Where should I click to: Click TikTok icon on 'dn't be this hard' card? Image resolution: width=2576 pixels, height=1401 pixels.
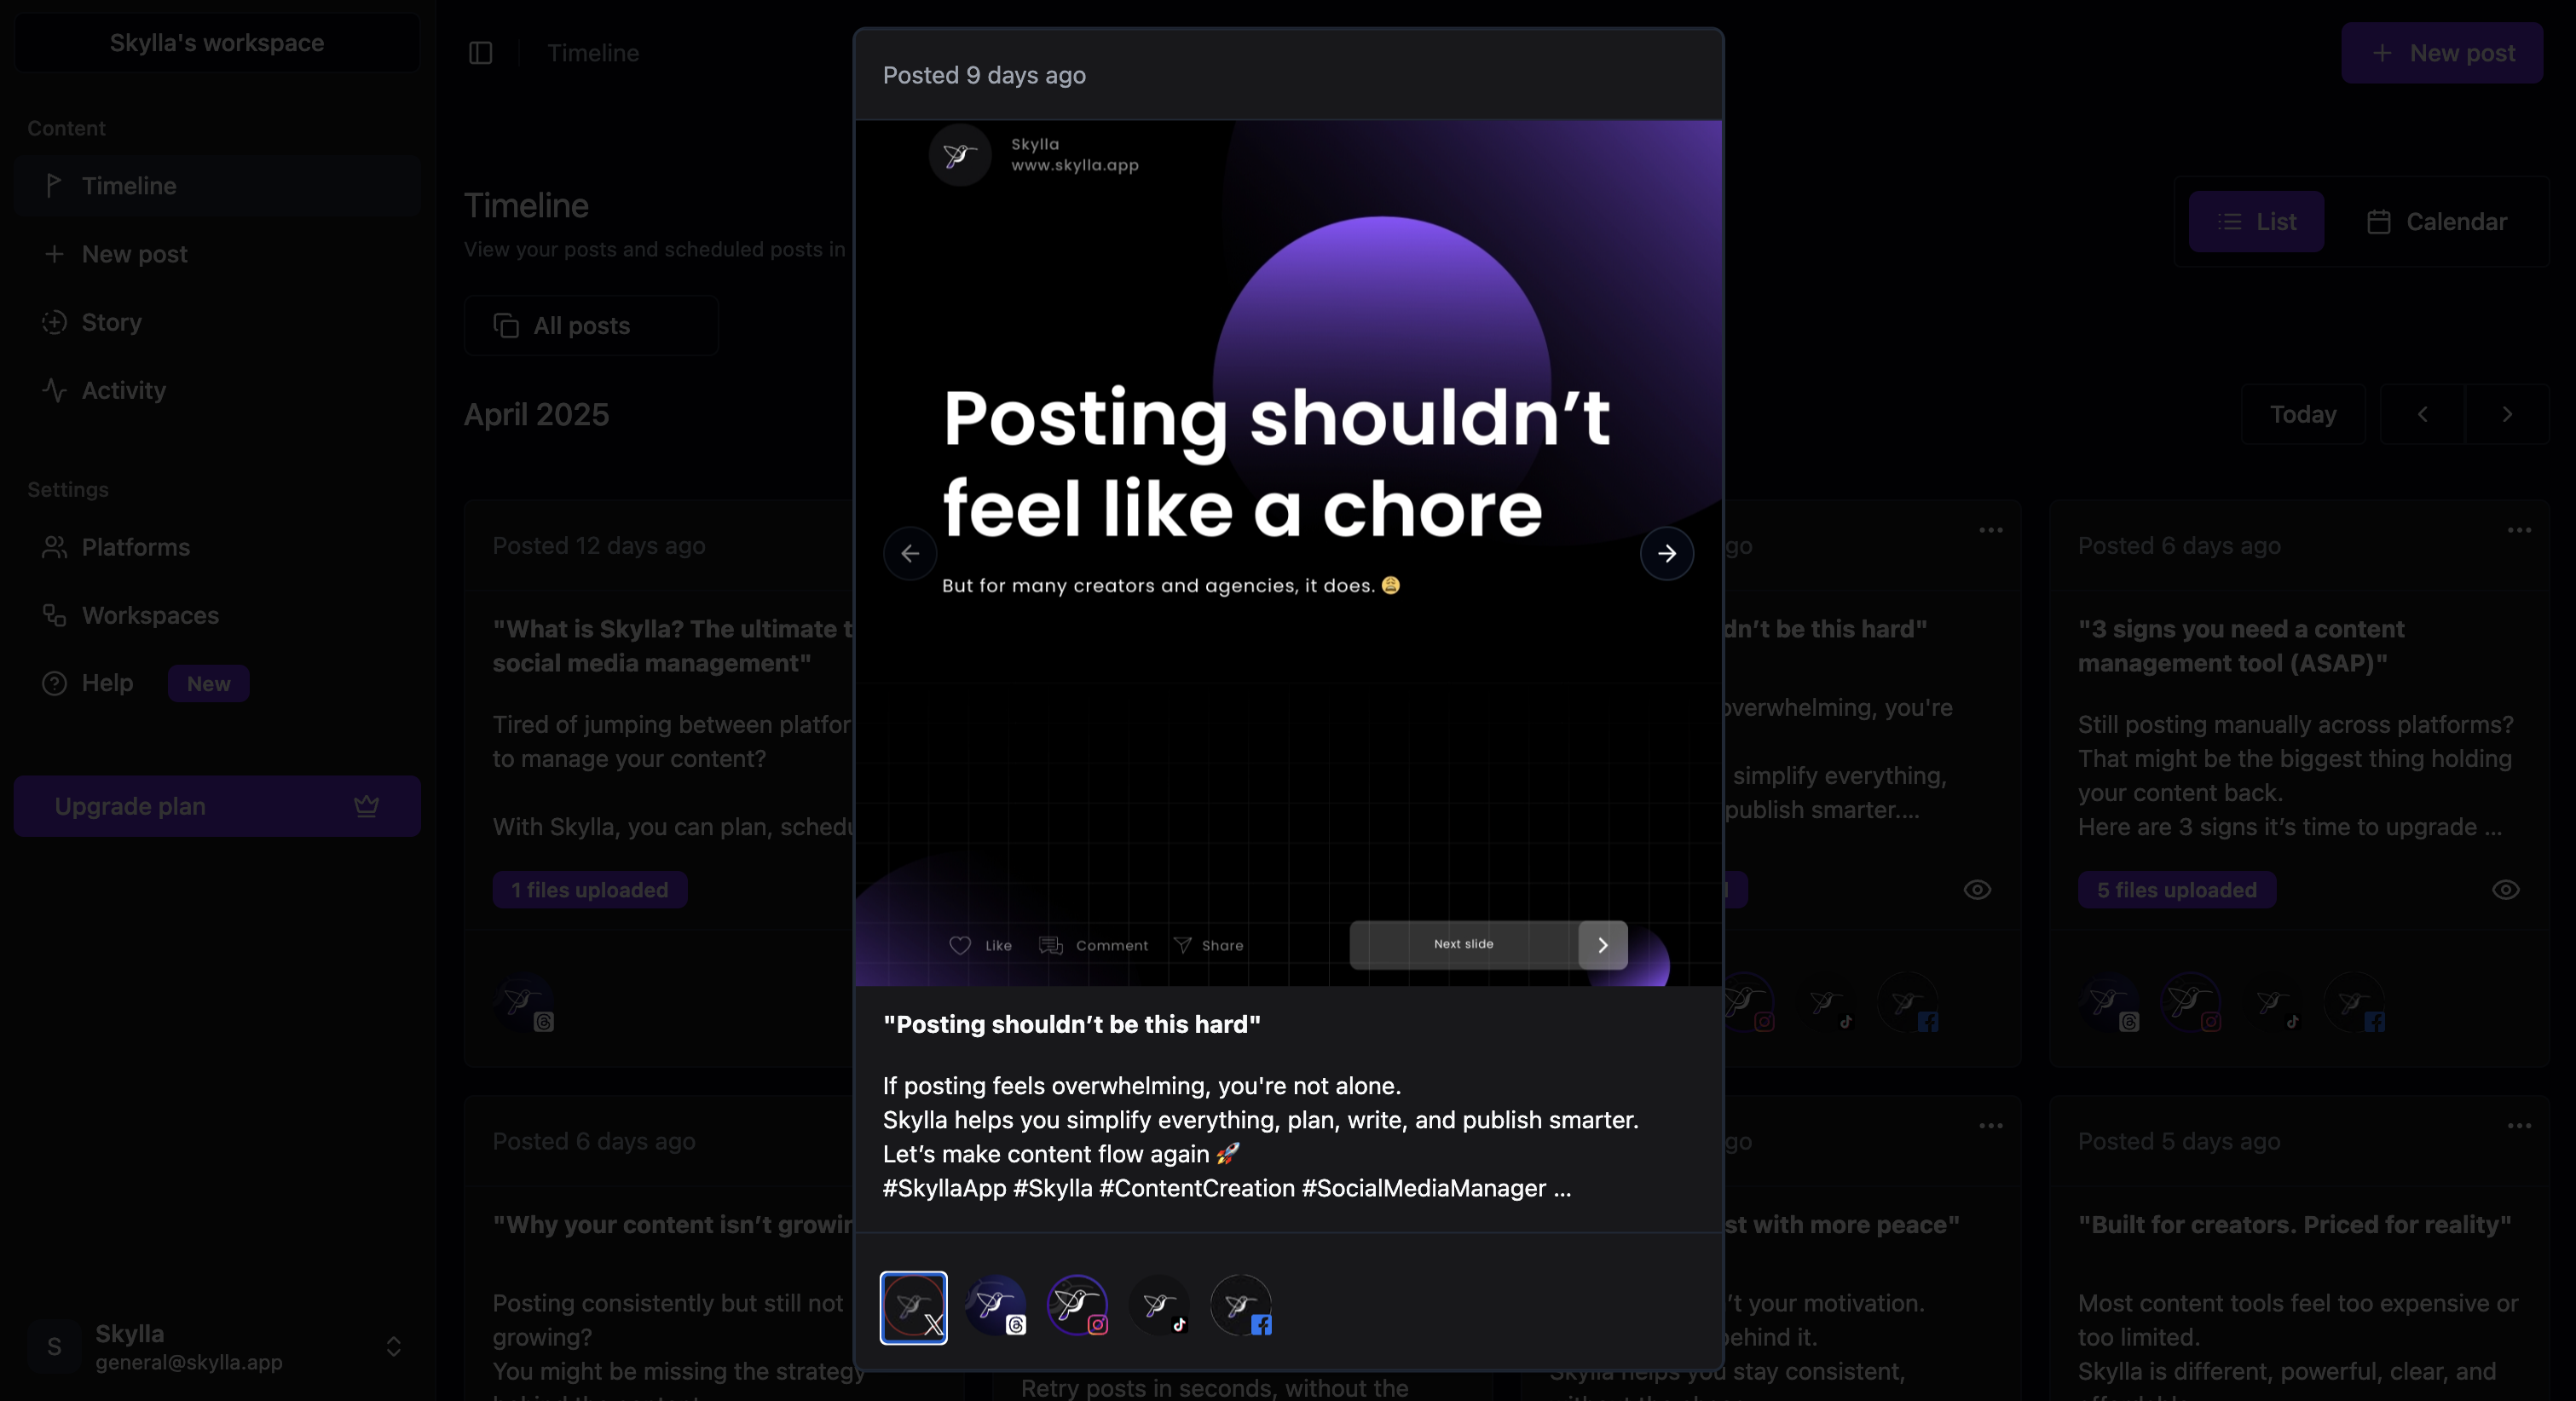(x=1827, y=1003)
